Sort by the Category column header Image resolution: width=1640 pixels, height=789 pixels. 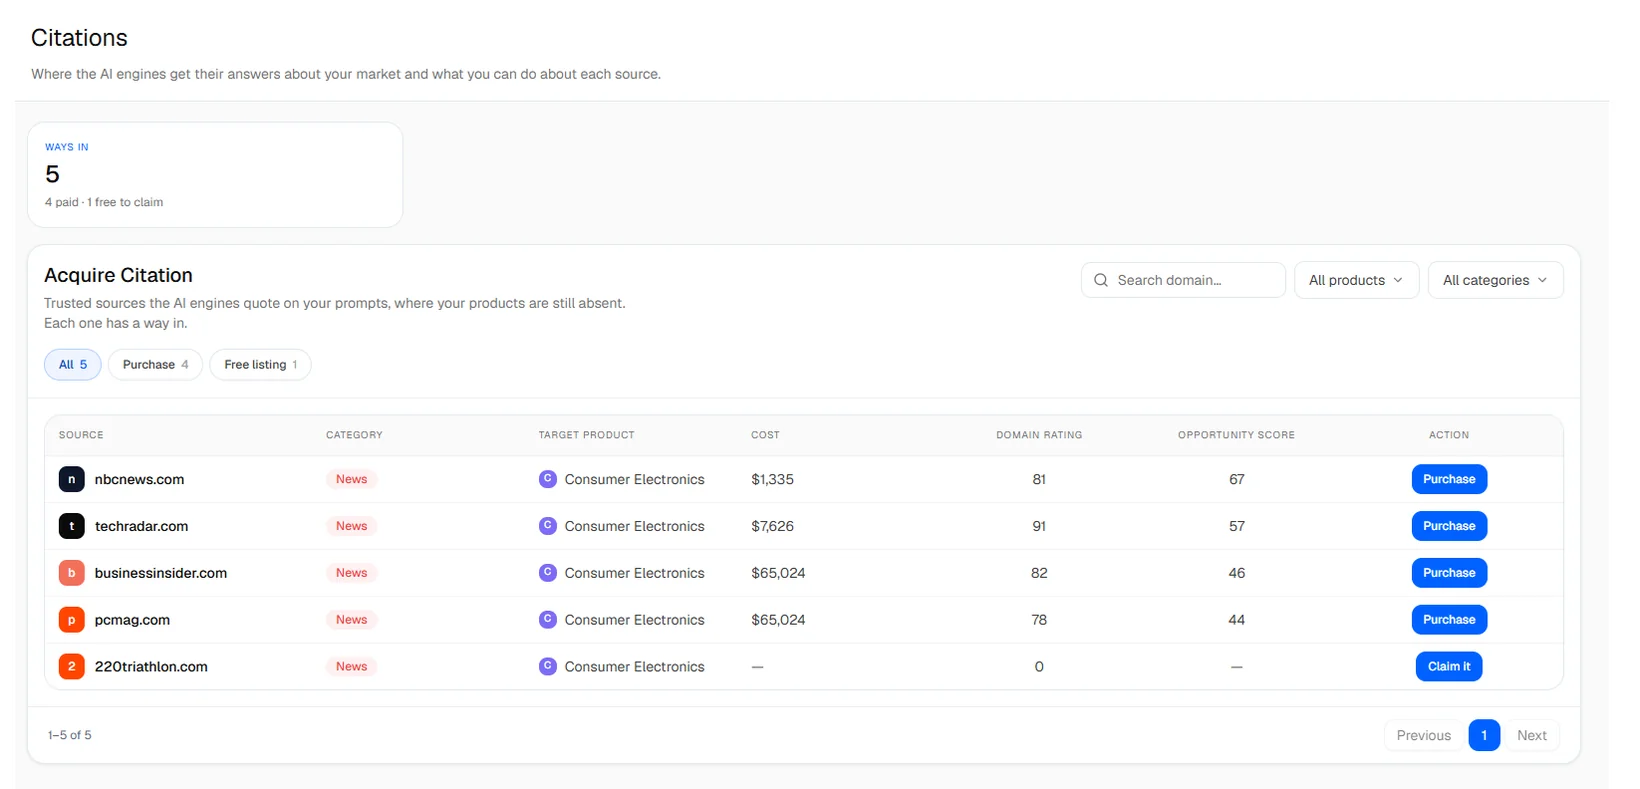click(x=354, y=435)
